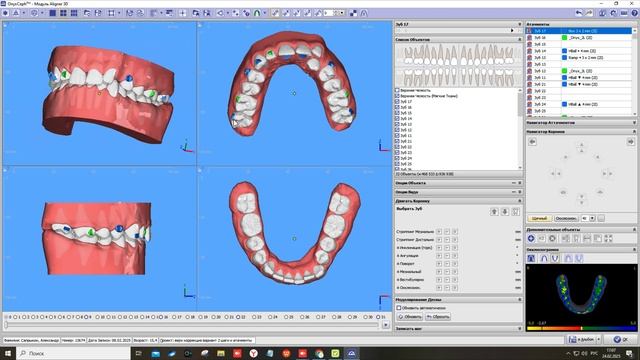Switch to nine-viewport grid layout icon
Viewport: 640px width, 360px height.
tap(74, 13)
